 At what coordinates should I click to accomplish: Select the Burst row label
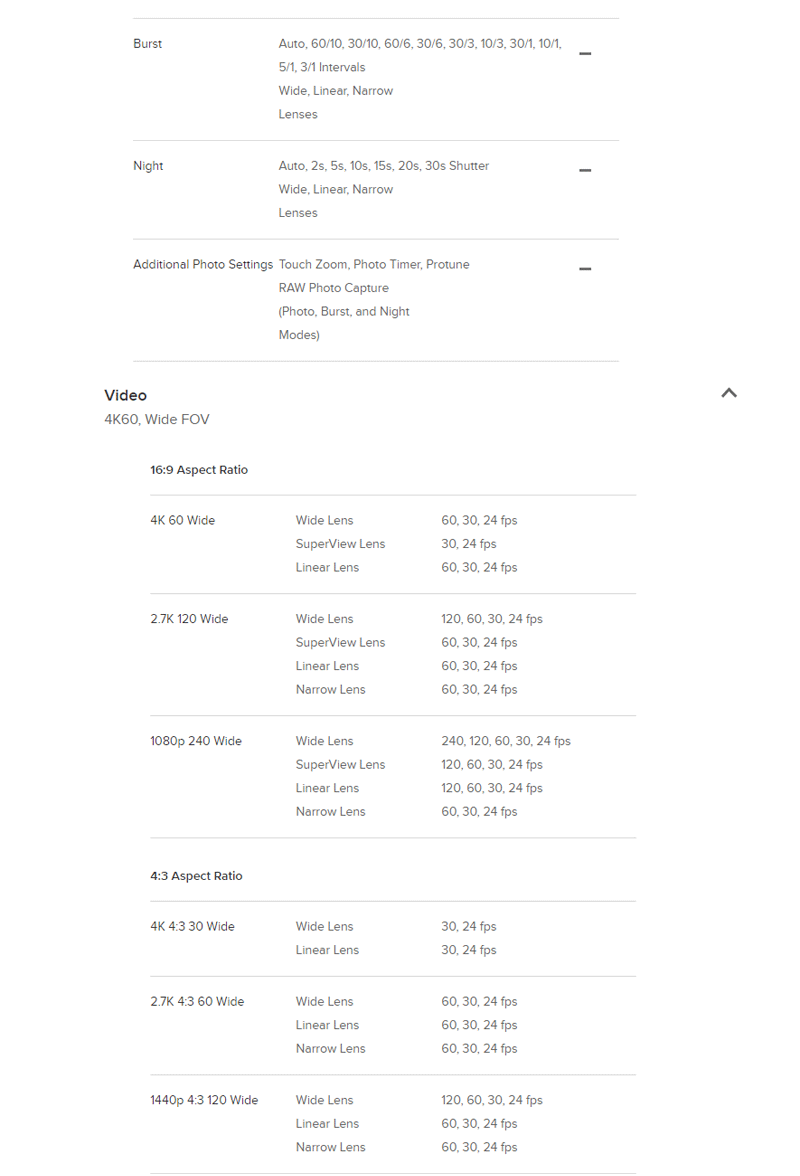click(148, 44)
